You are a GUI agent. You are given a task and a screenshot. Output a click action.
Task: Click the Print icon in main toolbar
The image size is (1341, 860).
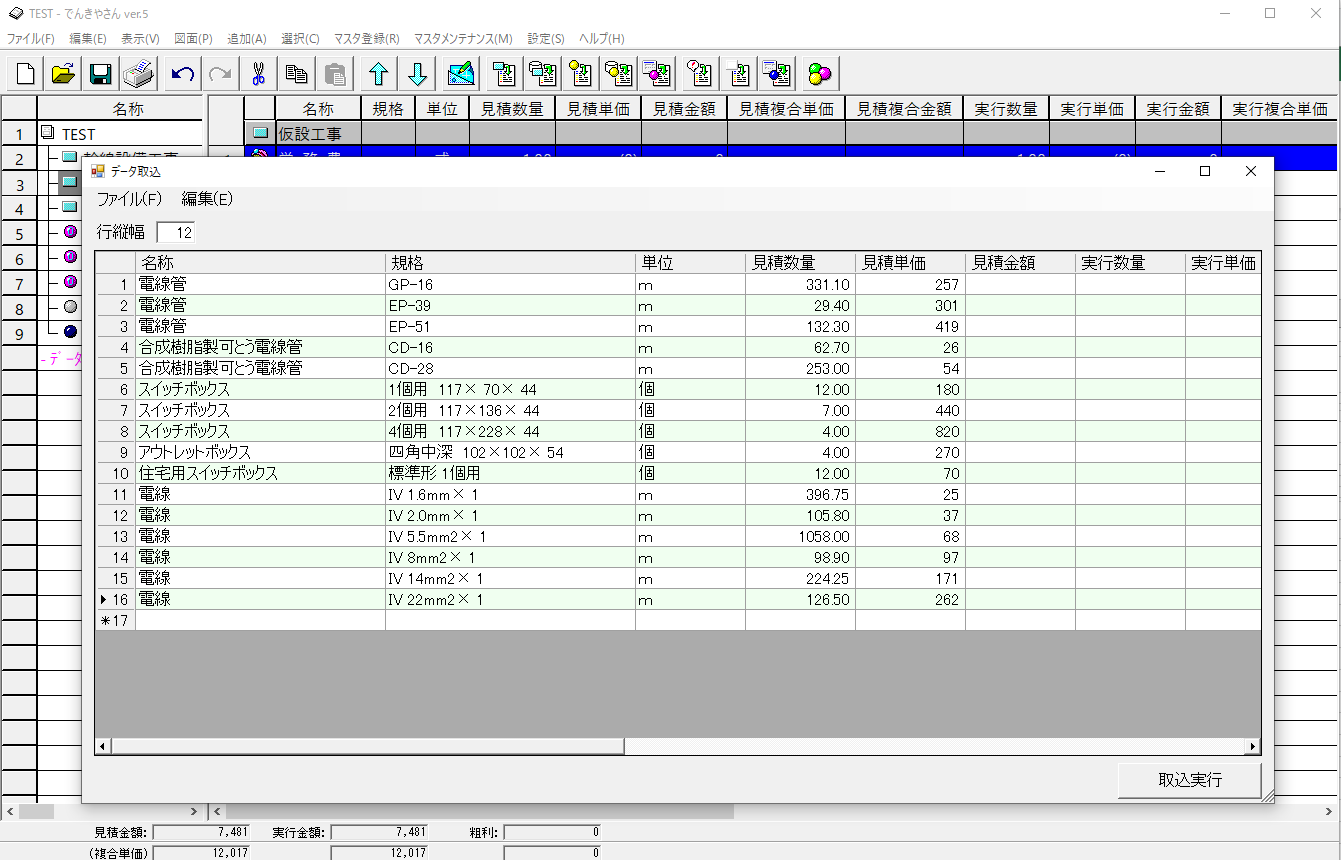click(x=138, y=74)
